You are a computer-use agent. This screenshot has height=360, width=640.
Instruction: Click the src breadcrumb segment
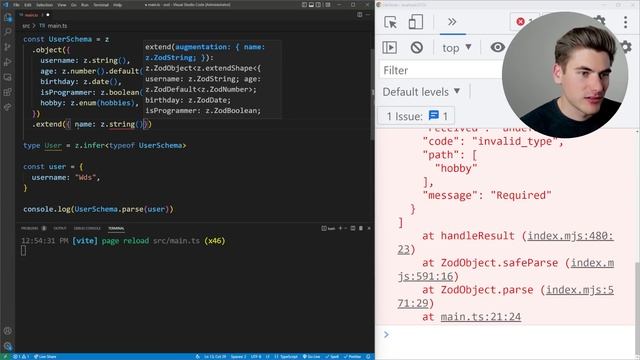26,26
